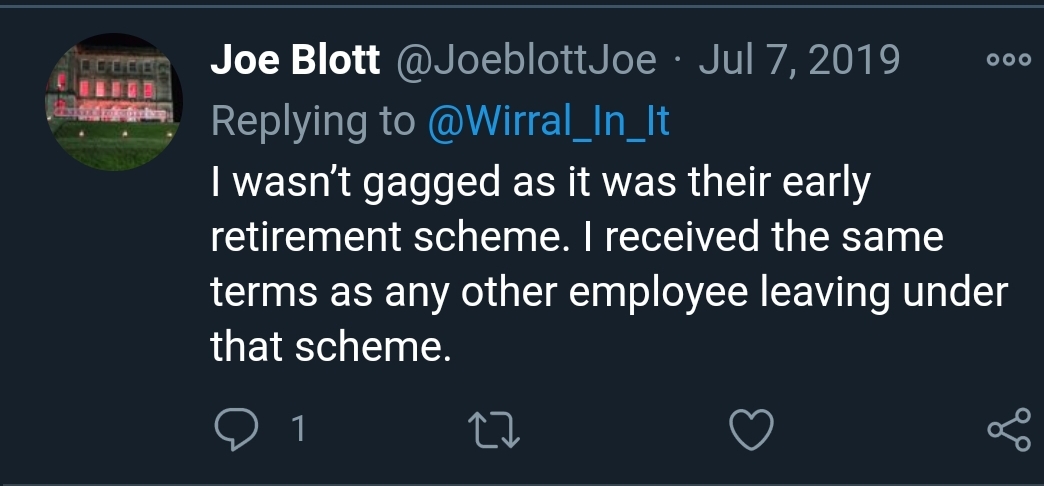Visit the @JoeblottJoe handle
The height and width of the screenshot is (486, 1044).
click(526, 62)
